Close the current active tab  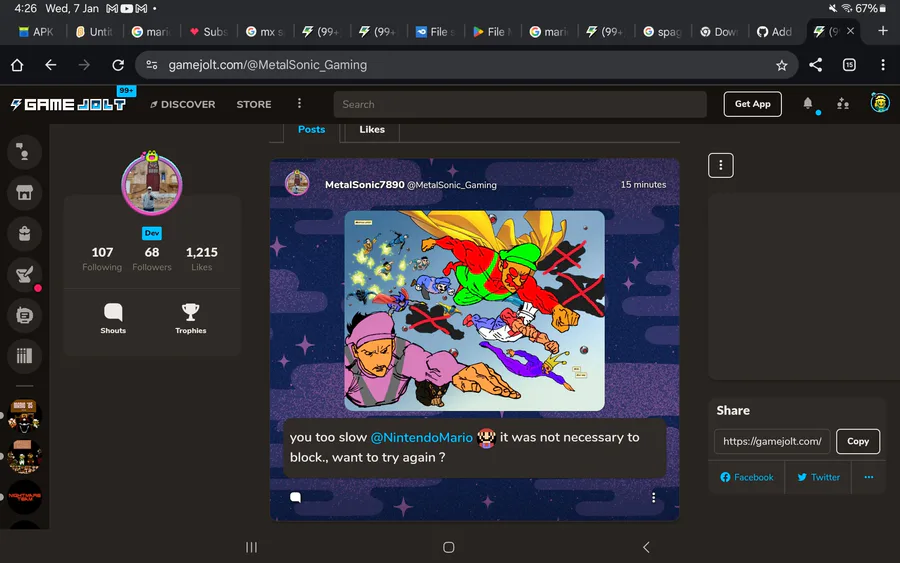(851, 31)
